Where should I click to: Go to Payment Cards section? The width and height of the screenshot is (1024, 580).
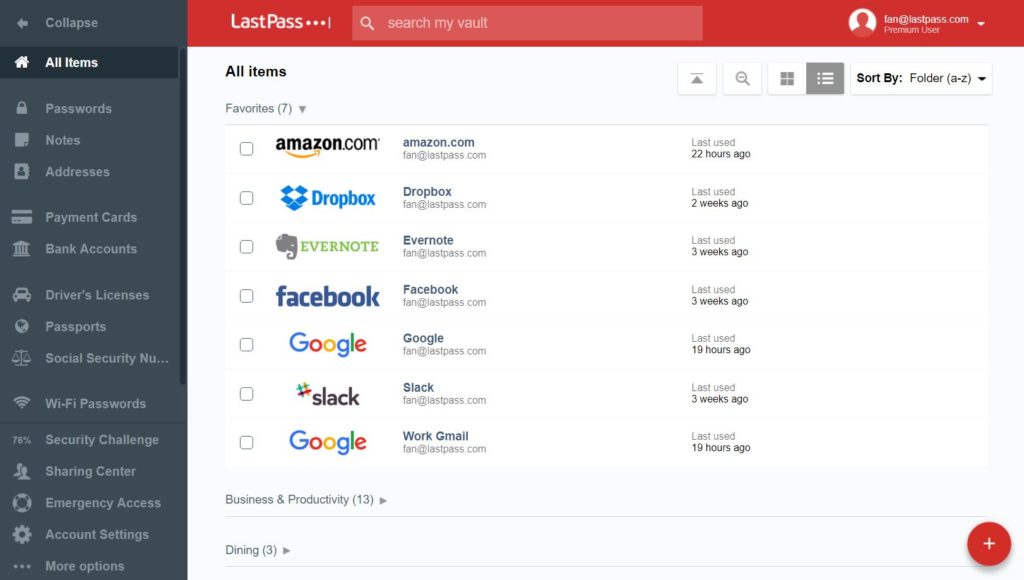[89, 217]
